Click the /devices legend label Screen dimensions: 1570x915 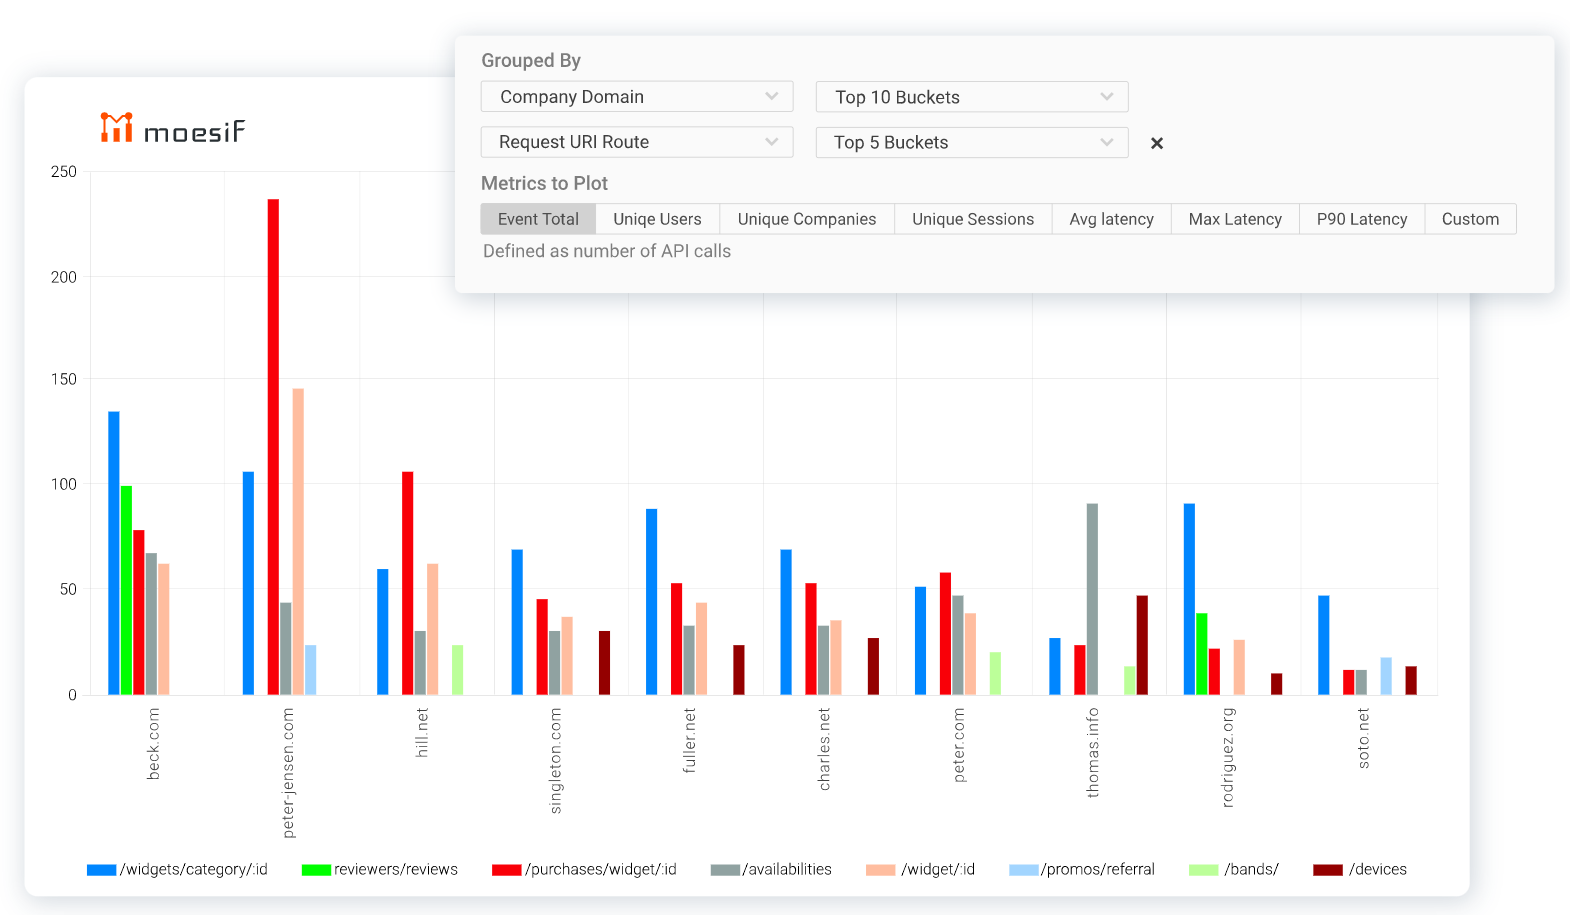[1378, 870]
